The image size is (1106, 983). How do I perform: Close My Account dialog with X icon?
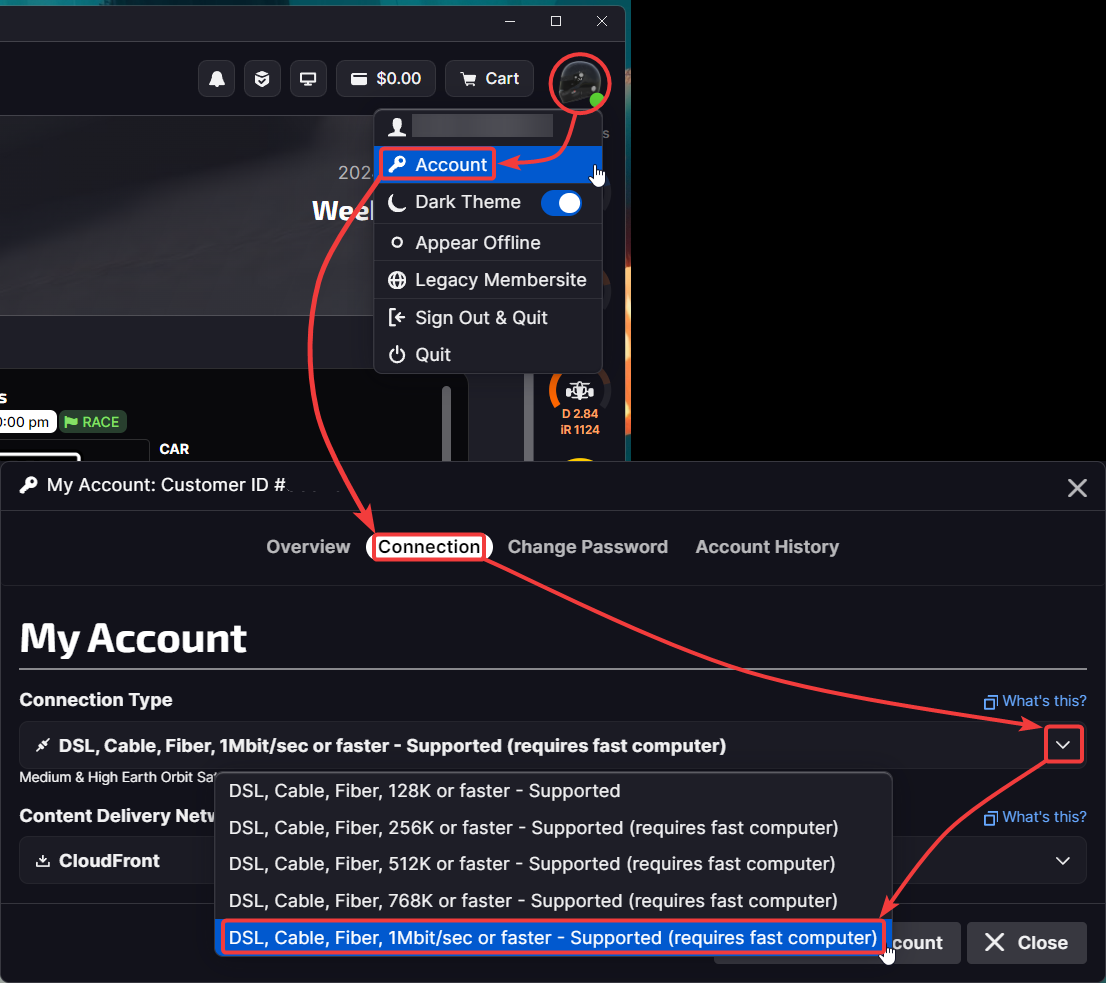pyautogui.click(x=1077, y=488)
